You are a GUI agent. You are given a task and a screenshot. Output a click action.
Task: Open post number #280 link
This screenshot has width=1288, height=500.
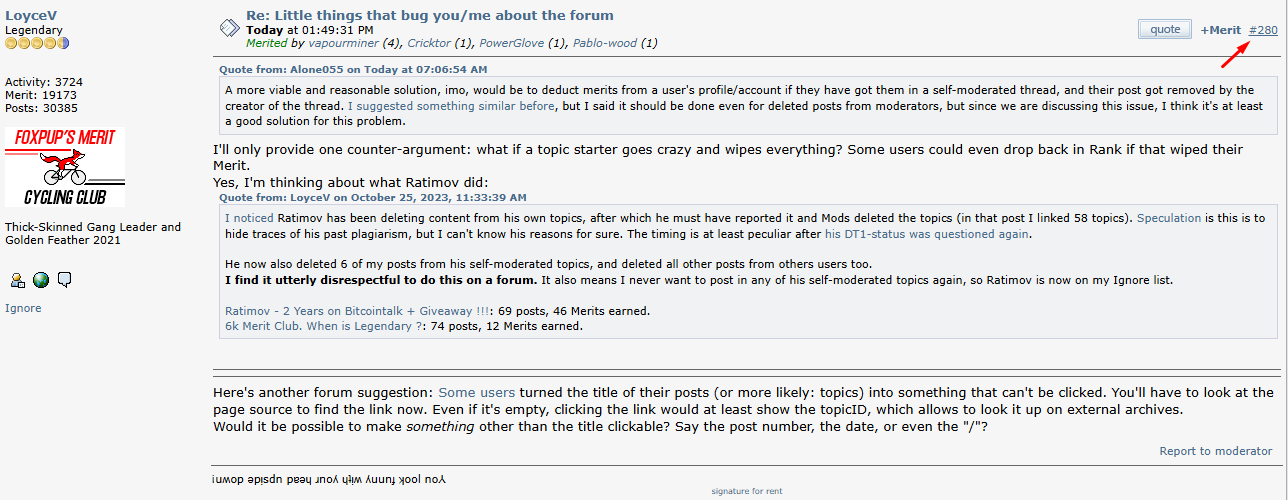coord(1263,30)
